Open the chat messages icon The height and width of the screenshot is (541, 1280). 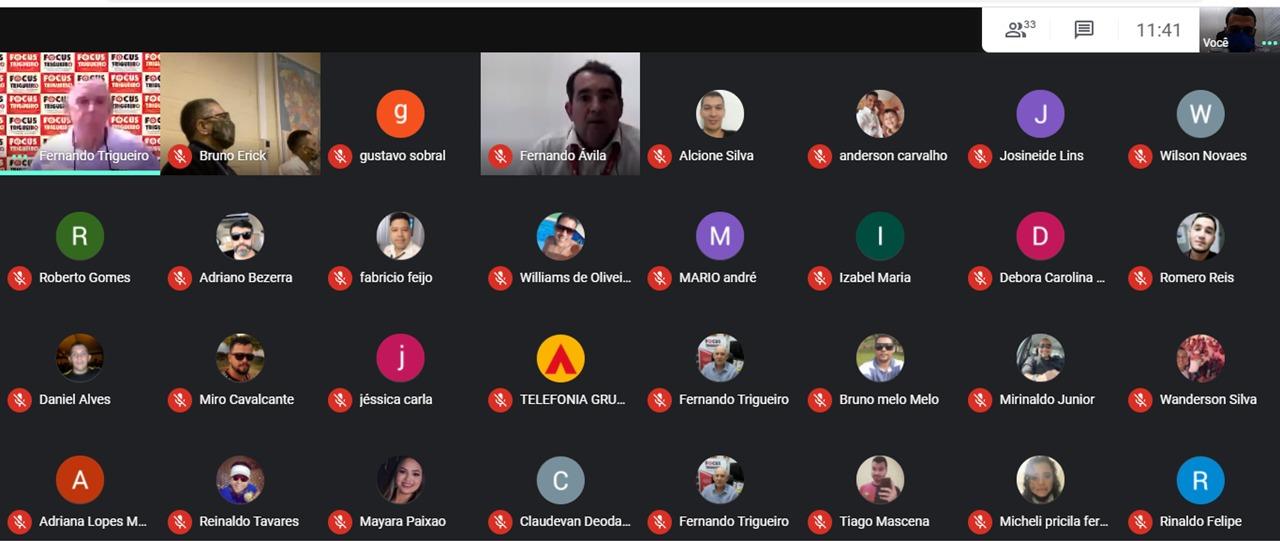(1084, 30)
